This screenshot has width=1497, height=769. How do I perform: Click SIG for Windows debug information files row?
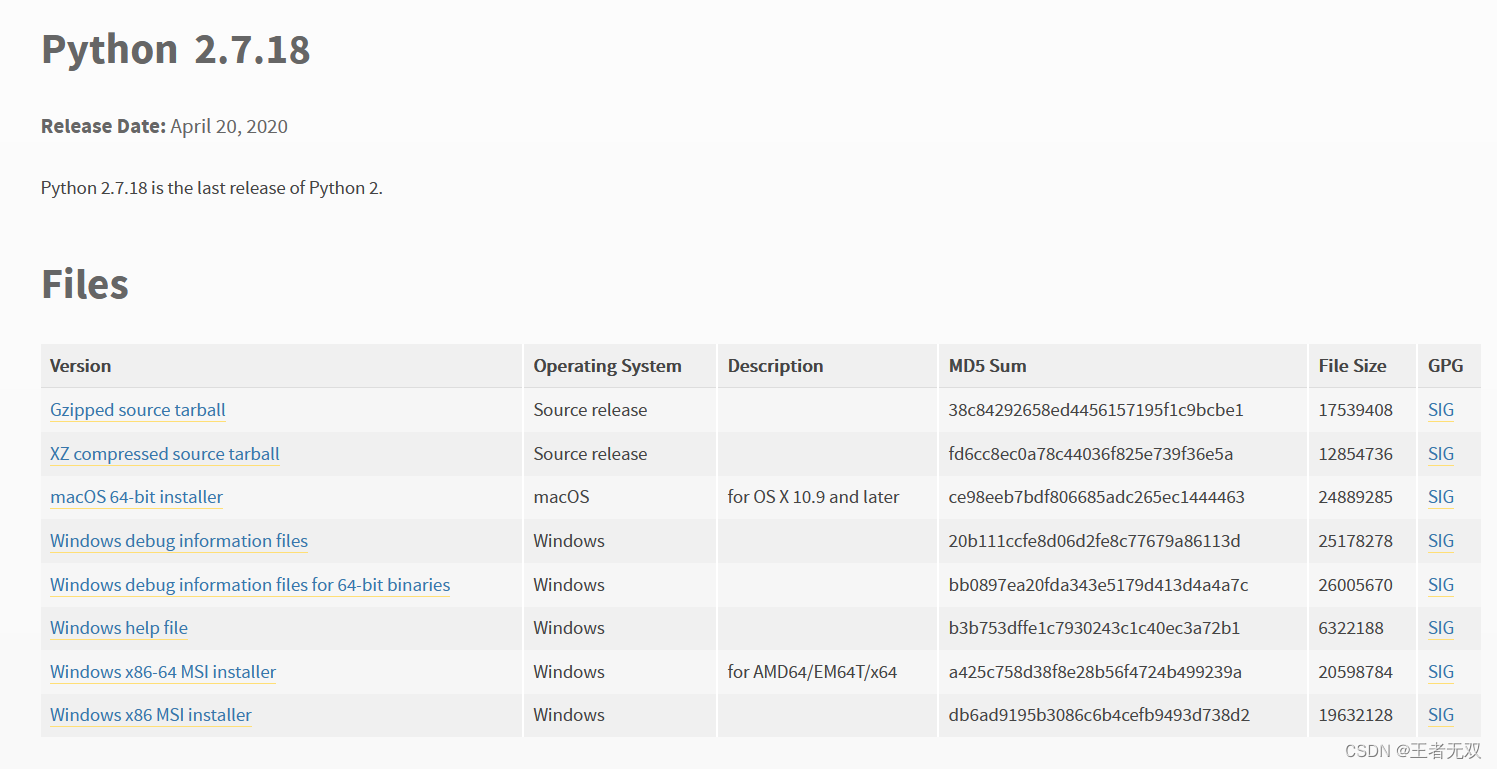pos(1441,541)
